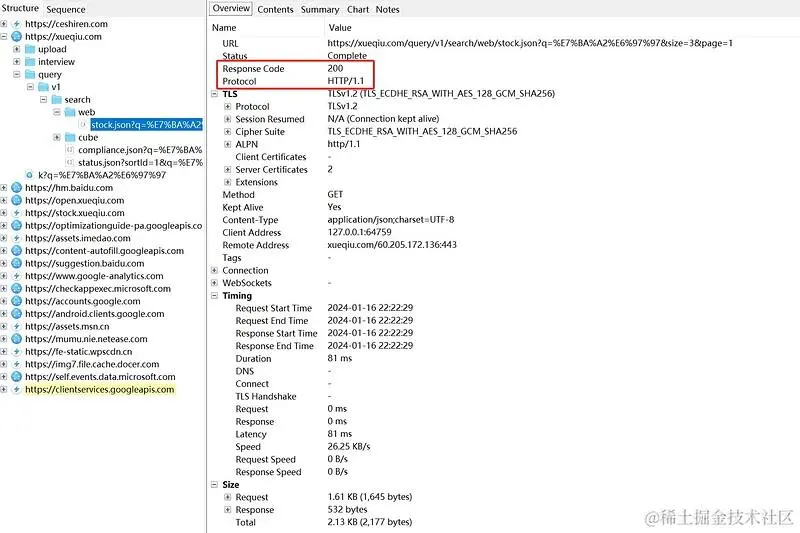The width and height of the screenshot is (800, 533).
Task: Click the query folder icon
Action: coord(30,74)
